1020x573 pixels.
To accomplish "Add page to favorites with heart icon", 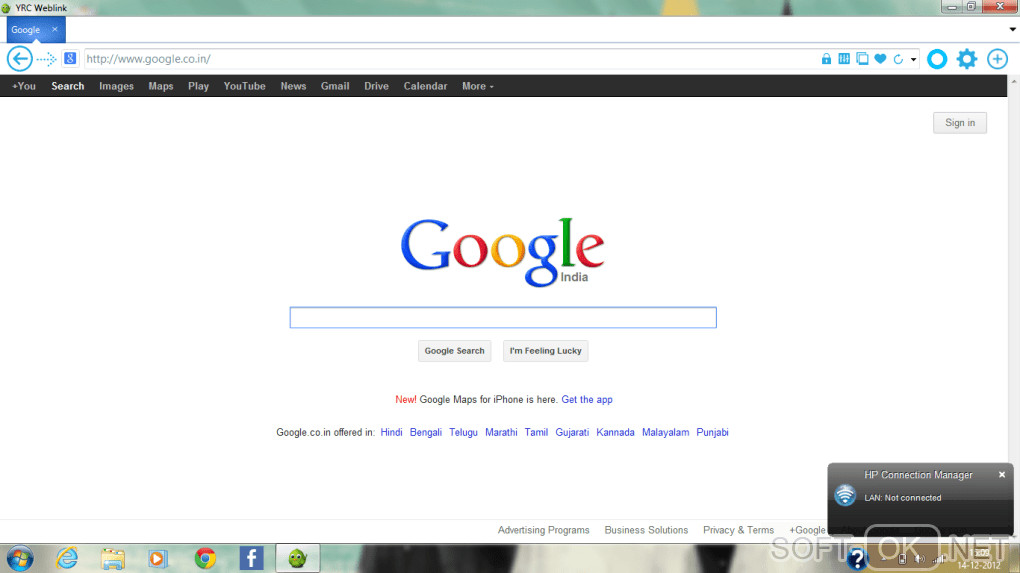I will click(x=880, y=59).
